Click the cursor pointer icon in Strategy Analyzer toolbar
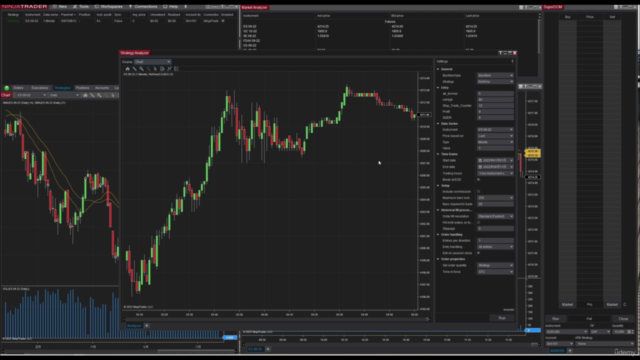640x360 pixels. (x=155, y=69)
